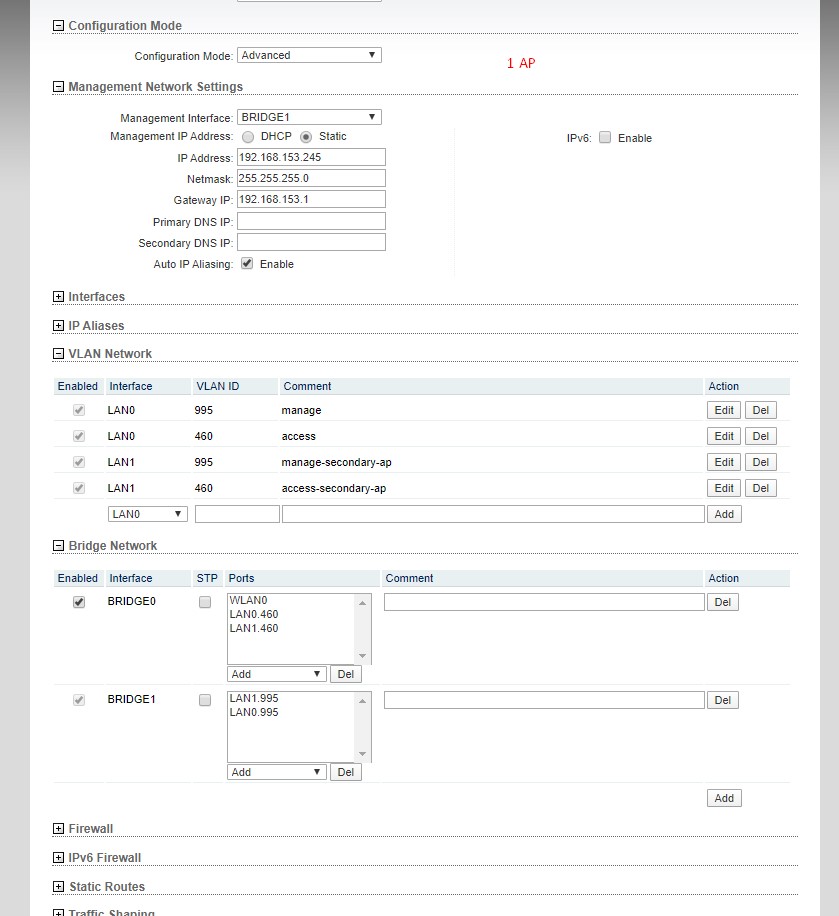Screen dimensions: 839x916
Task: Delete the BRIDGE1 bridge entry
Action: click(x=722, y=700)
